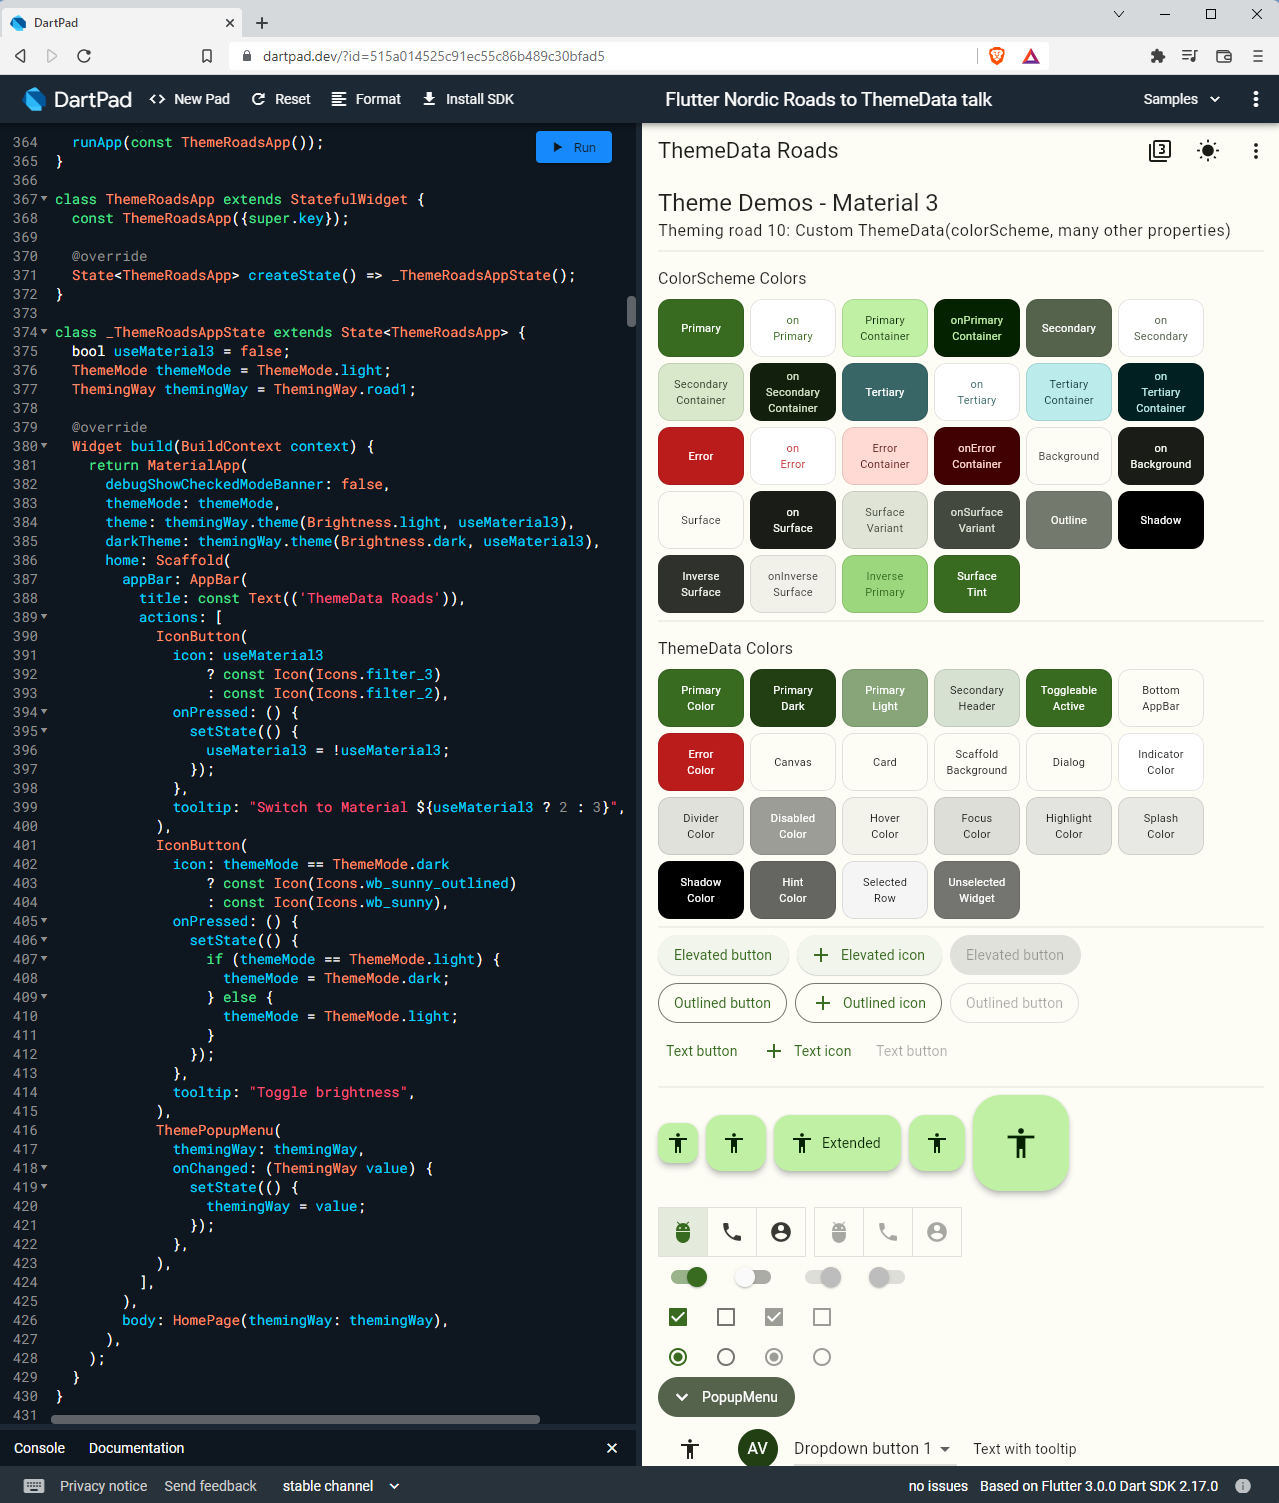Collapse code fold at line 389
This screenshot has width=1279, height=1503.
(x=44, y=617)
